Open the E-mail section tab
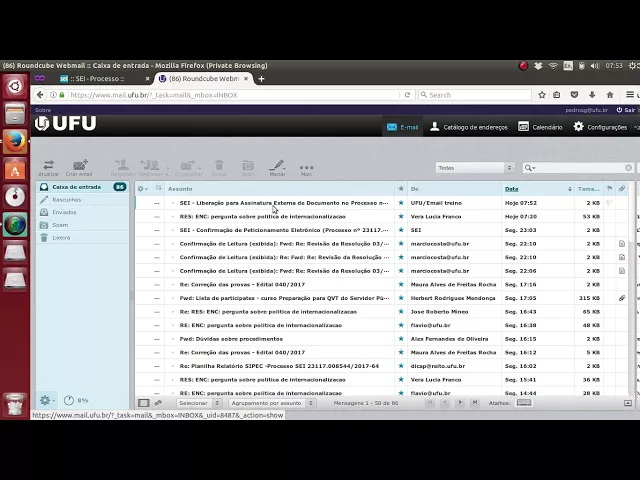 coord(402,127)
